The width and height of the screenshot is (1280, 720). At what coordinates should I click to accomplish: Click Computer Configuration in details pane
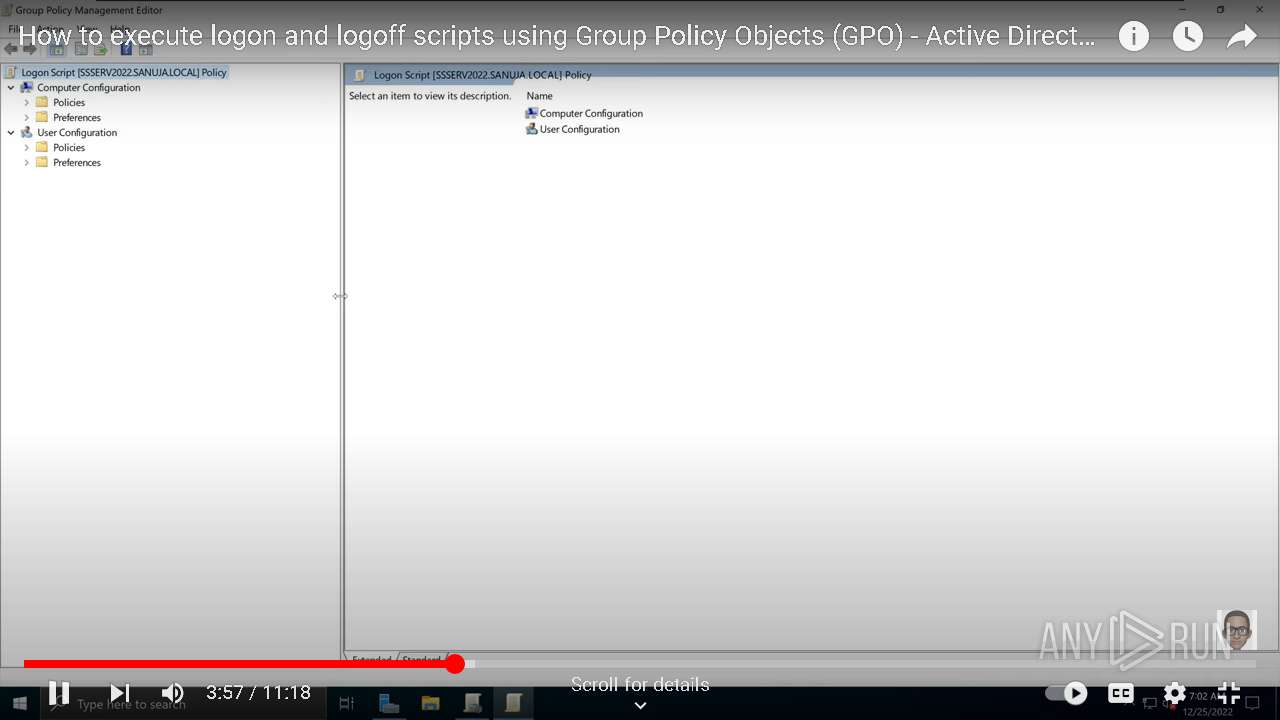tap(591, 113)
